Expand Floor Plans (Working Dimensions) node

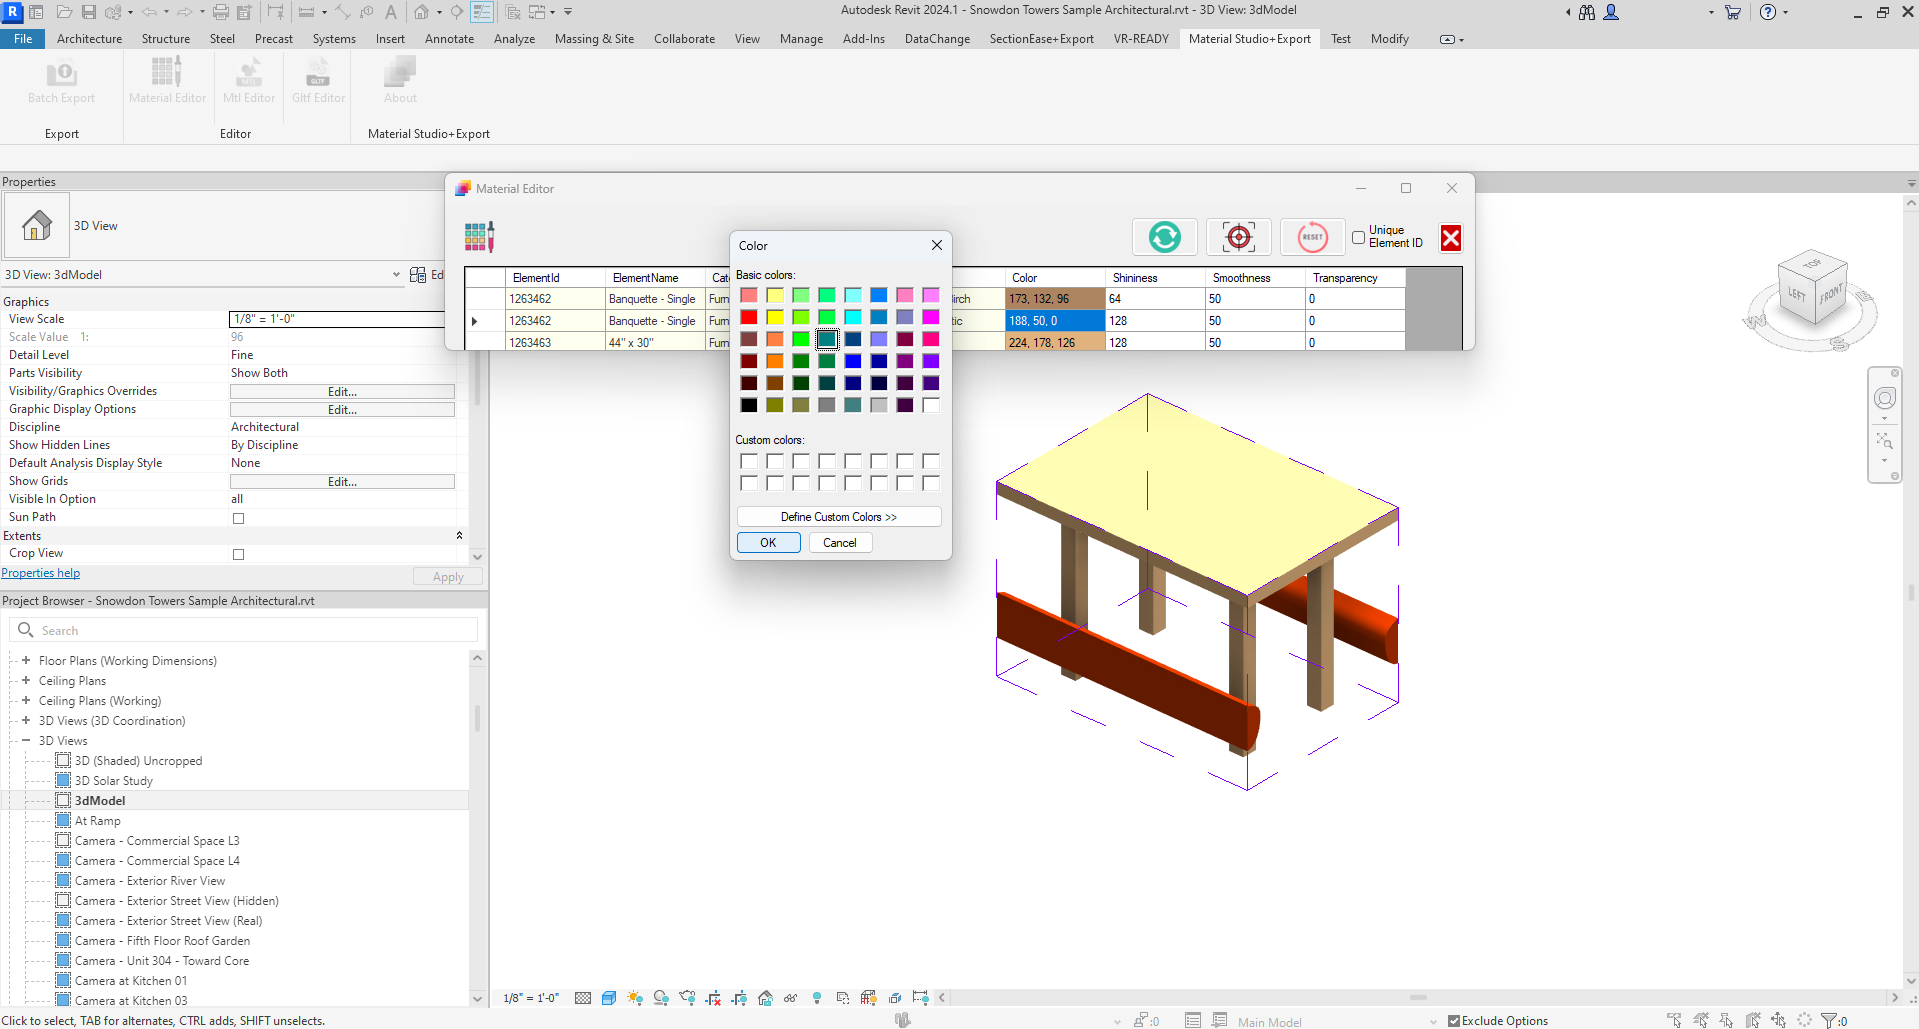tap(26, 660)
